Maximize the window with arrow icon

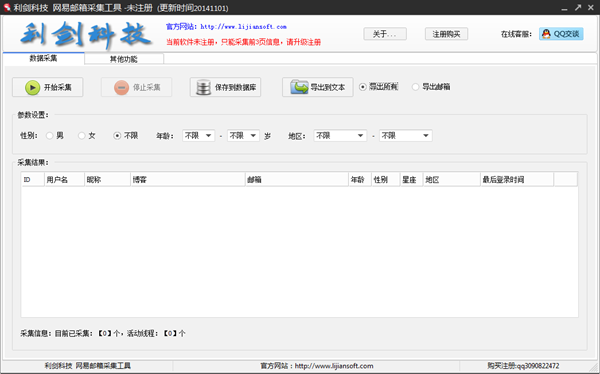point(578,7)
